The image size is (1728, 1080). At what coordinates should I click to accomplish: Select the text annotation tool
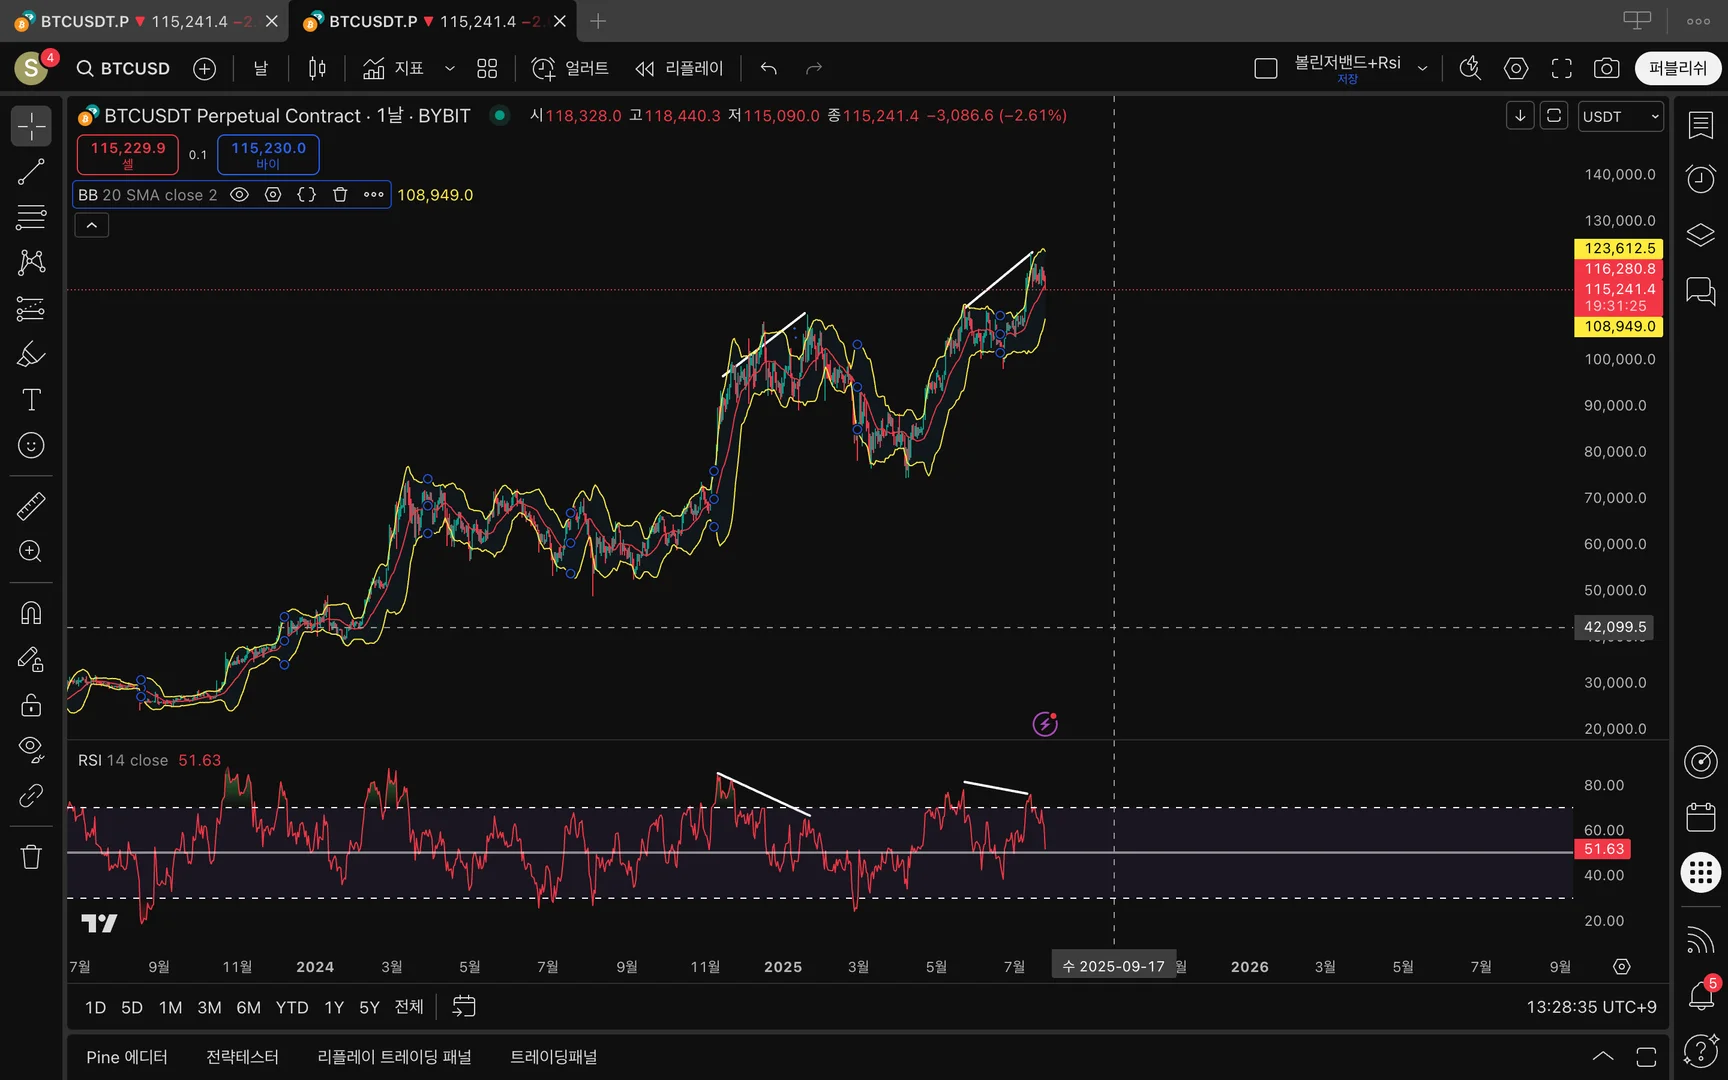click(x=31, y=400)
